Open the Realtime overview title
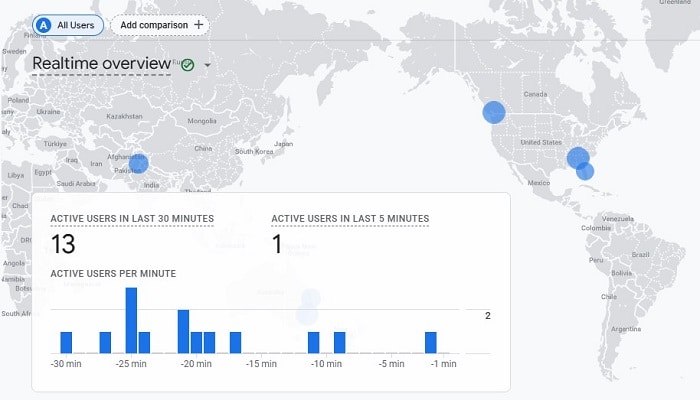Screen dimensions: 700x400 pyautogui.click(x=102, y=63)
